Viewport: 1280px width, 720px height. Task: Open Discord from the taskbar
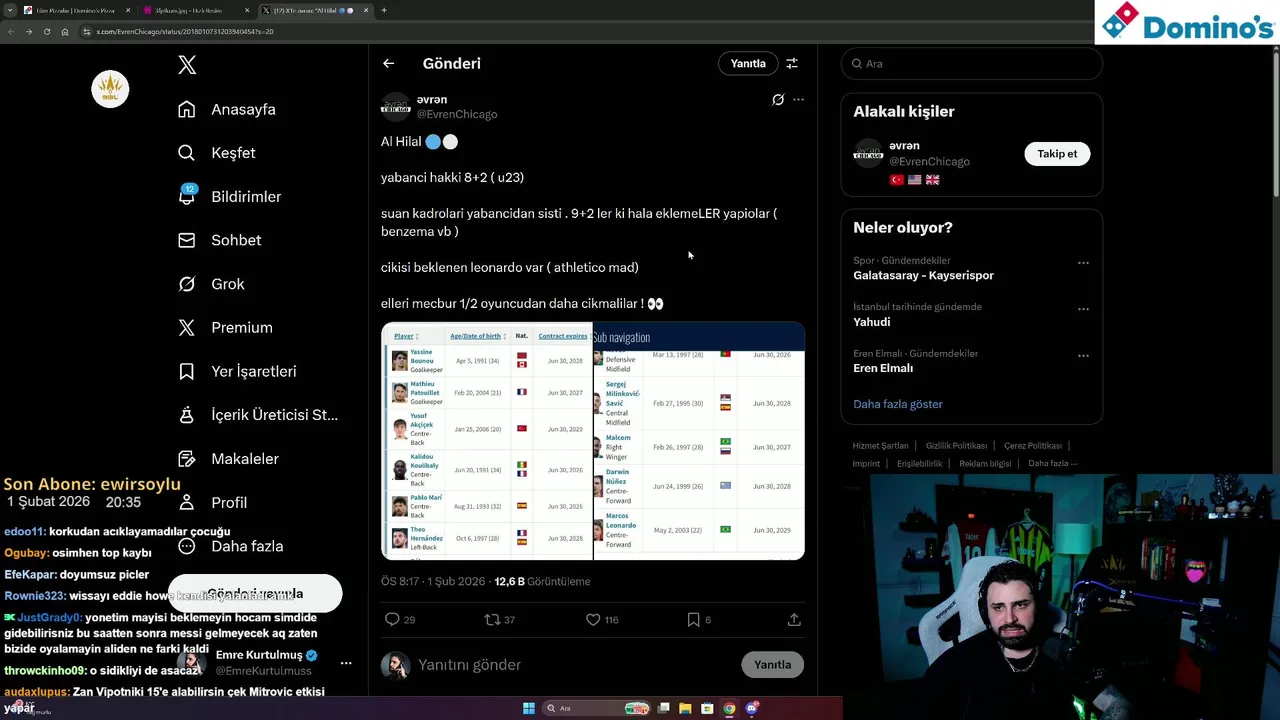pos(752,708)
